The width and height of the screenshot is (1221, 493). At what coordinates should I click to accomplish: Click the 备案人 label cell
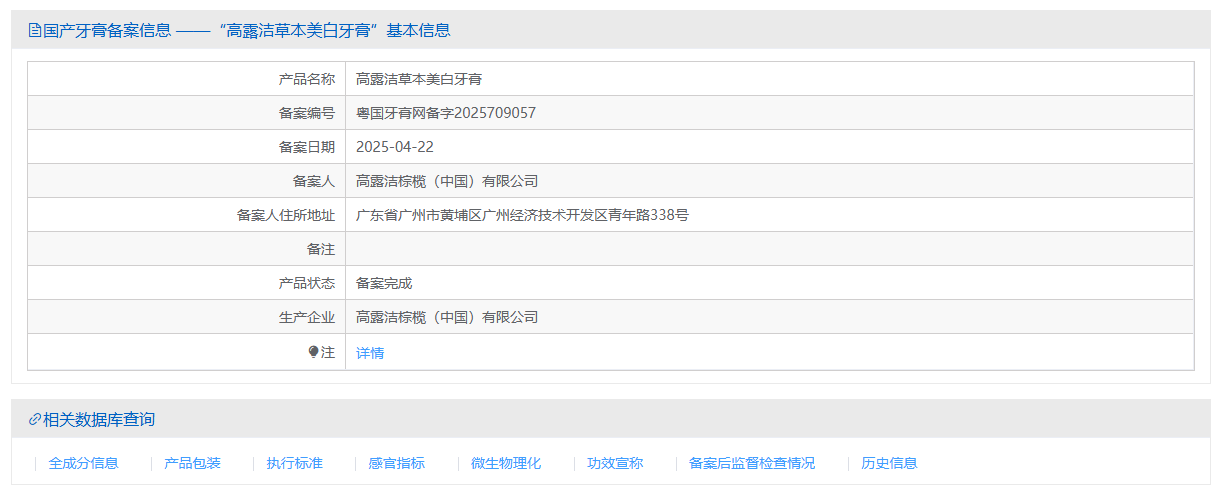click(x=187, y=181)
